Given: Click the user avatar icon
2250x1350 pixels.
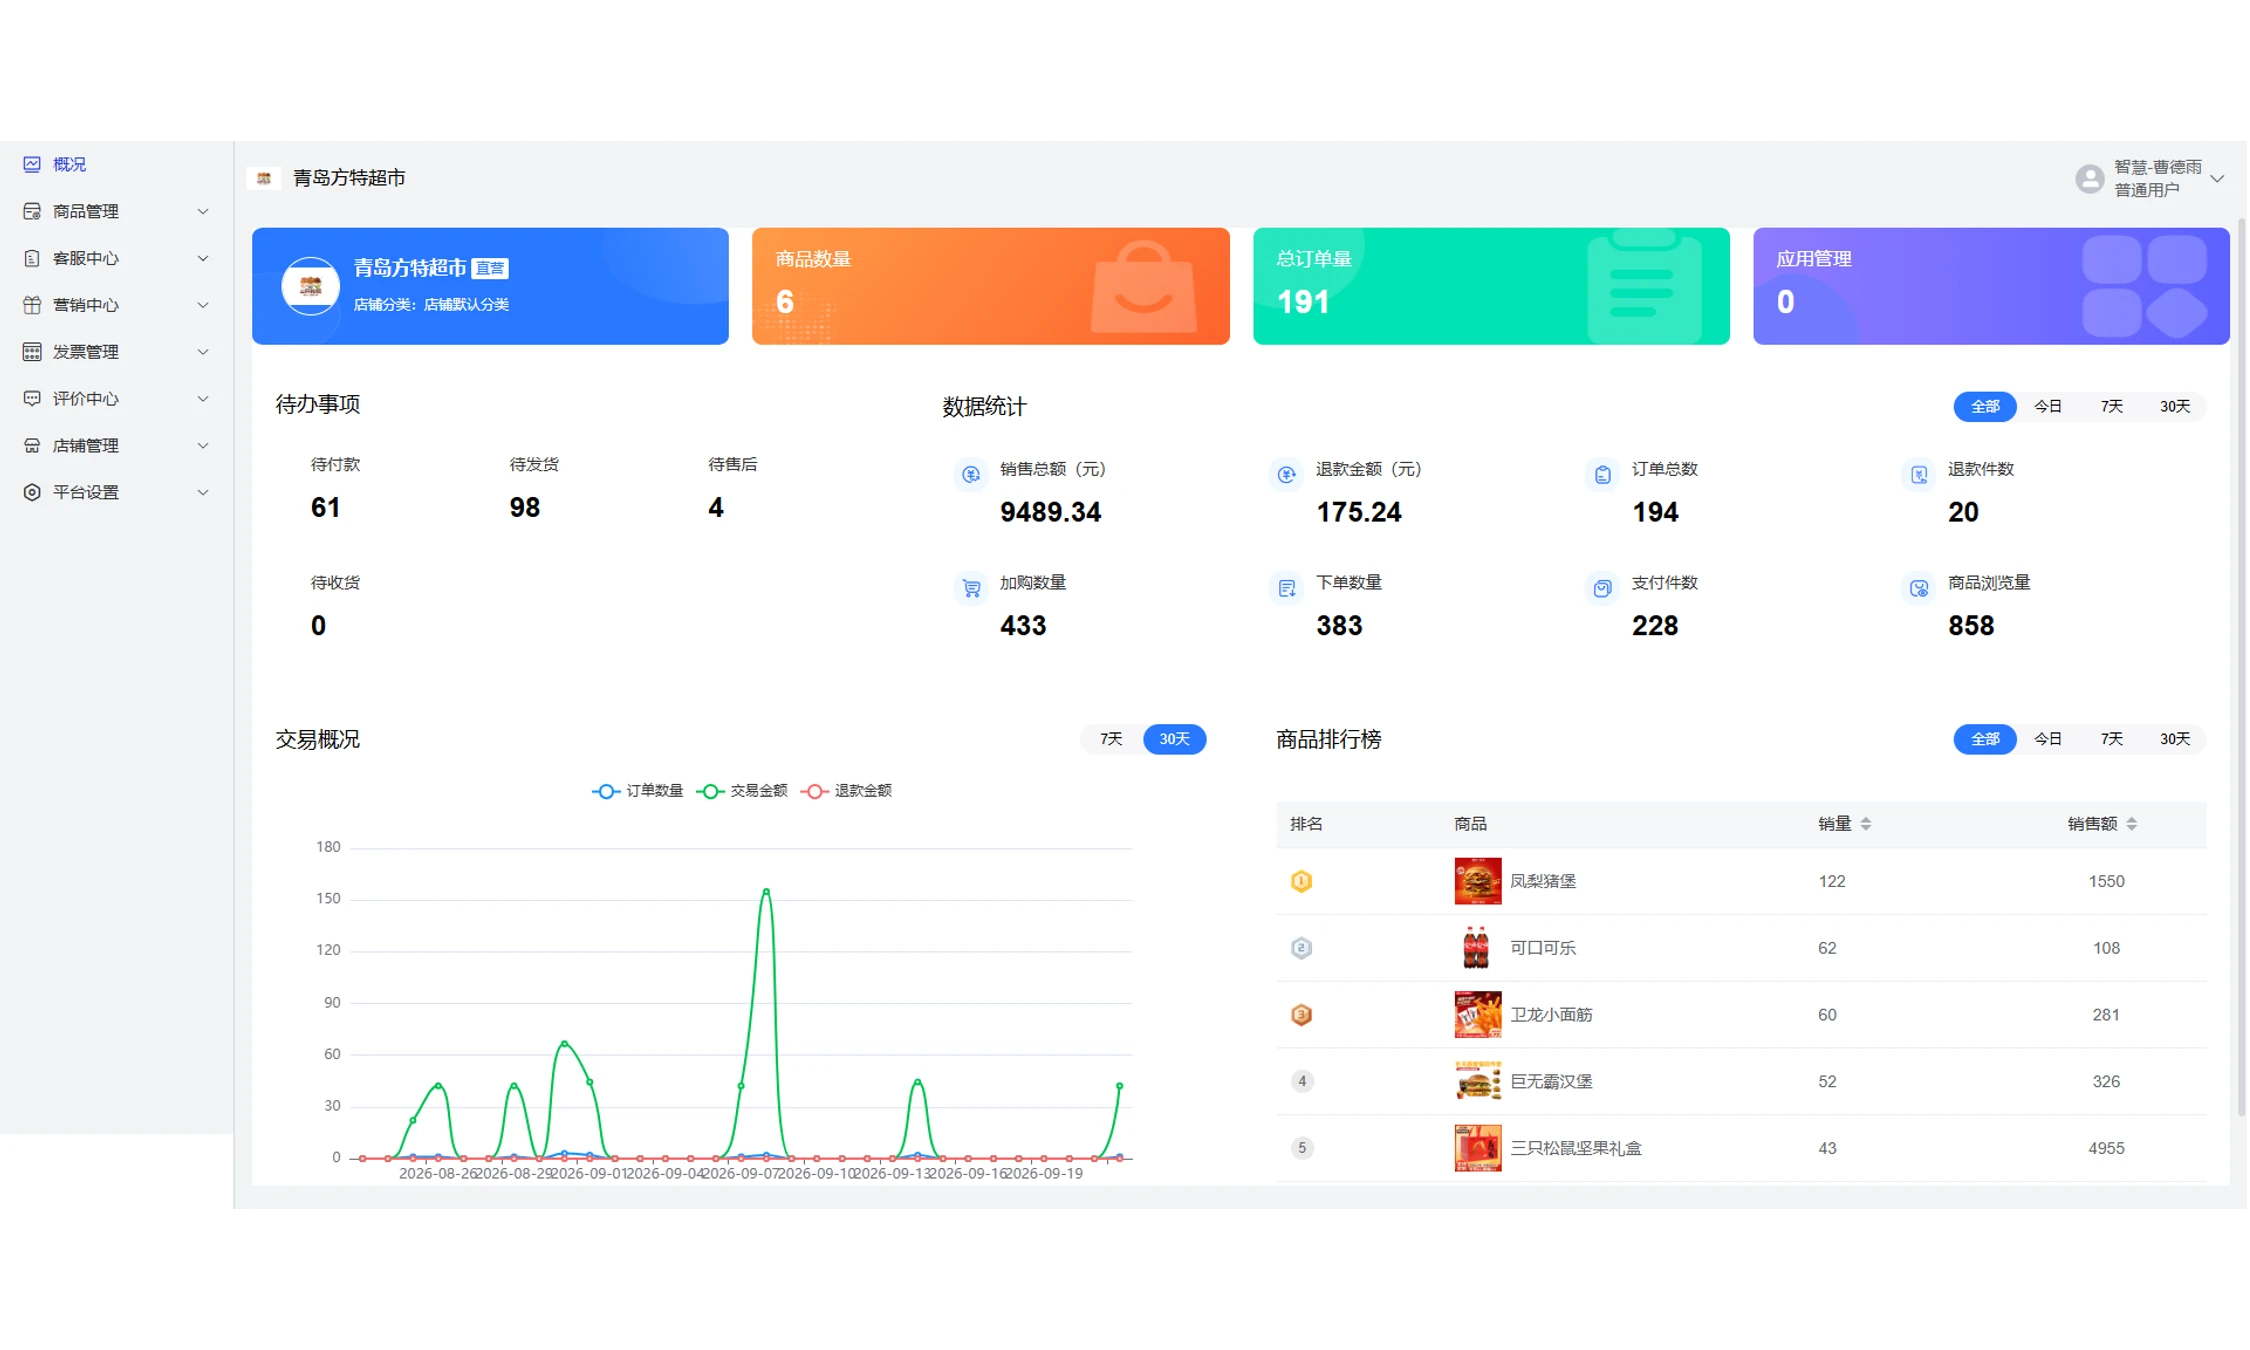Looking at the screenshot, I should click(2090, 179).
